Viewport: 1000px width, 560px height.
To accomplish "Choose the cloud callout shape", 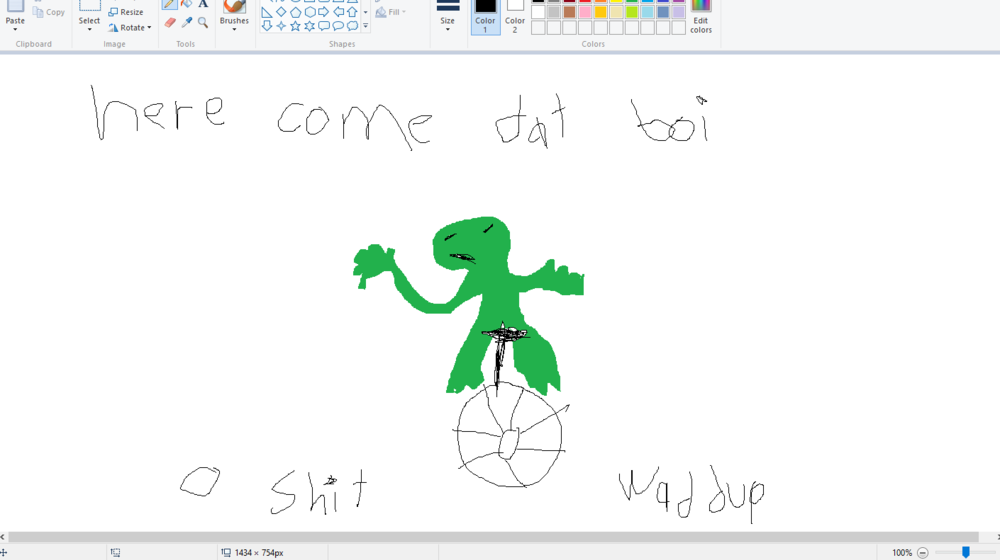I will pyautogui.click(x=352, y=26).
